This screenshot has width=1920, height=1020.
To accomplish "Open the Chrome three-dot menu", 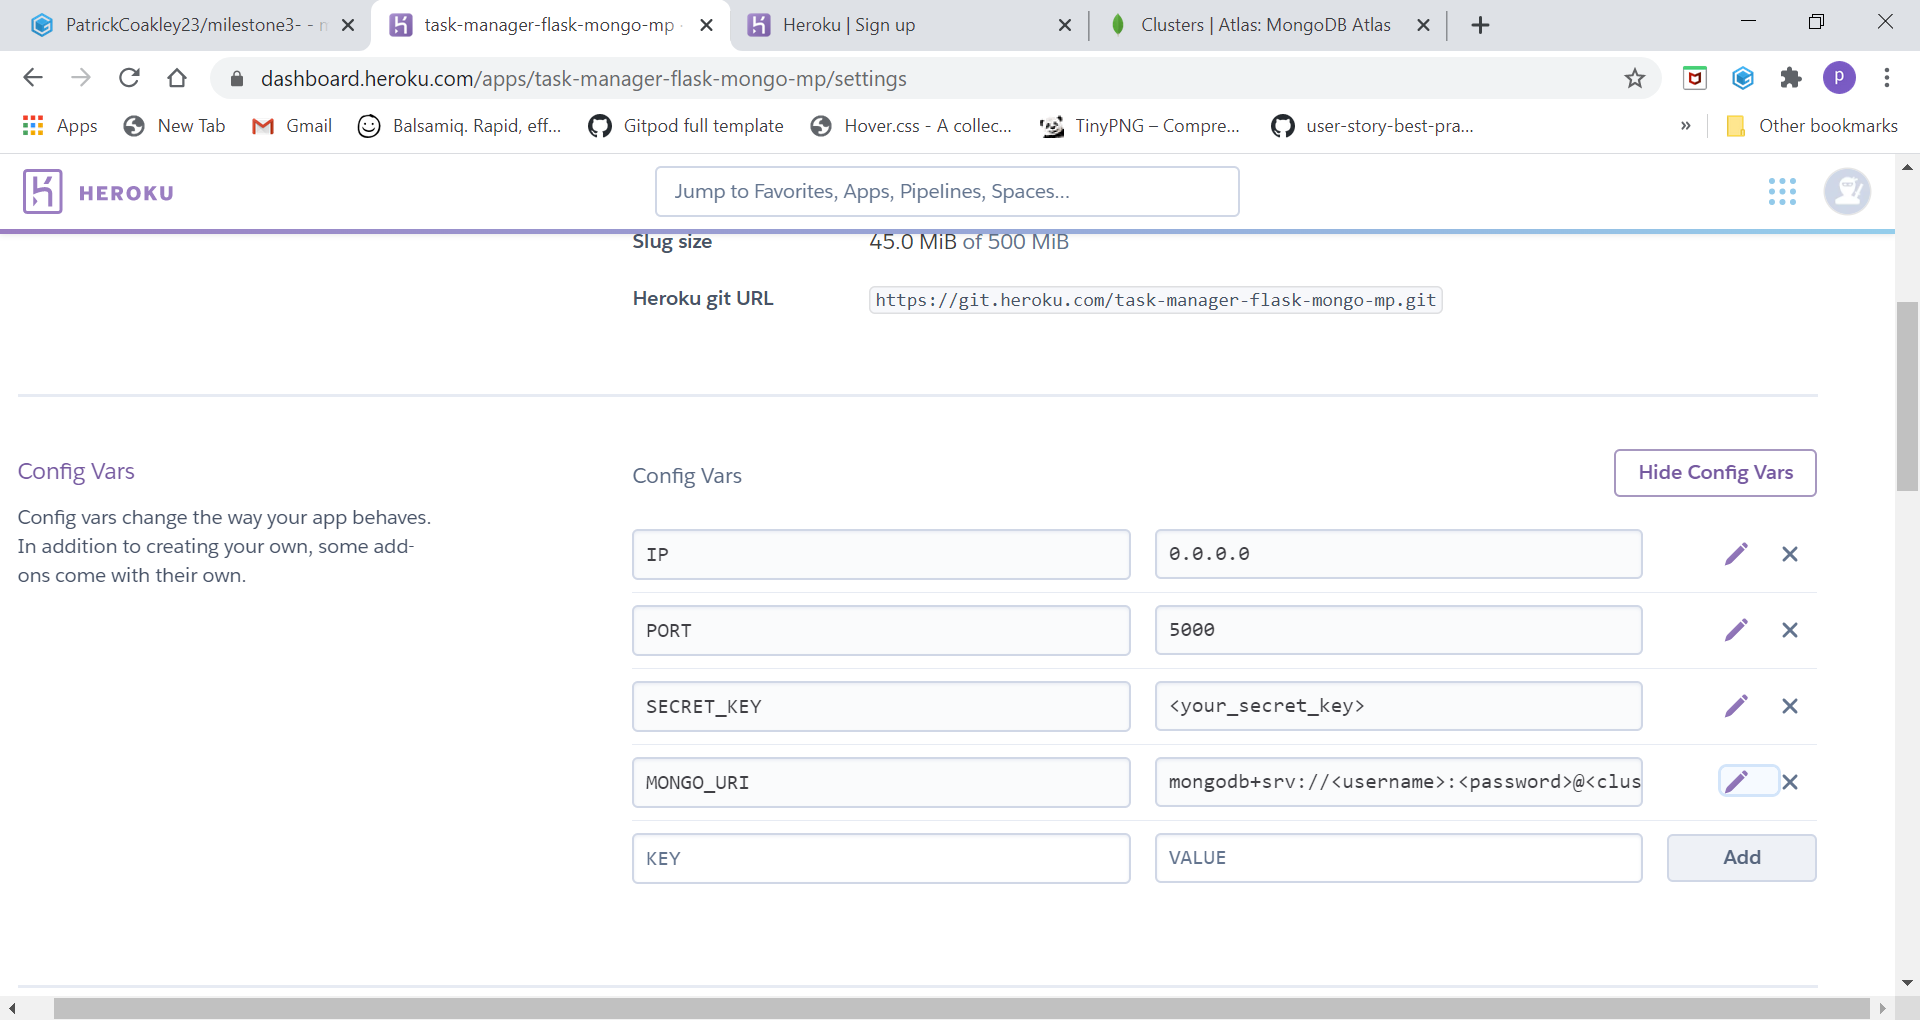I will [1887, 78].
